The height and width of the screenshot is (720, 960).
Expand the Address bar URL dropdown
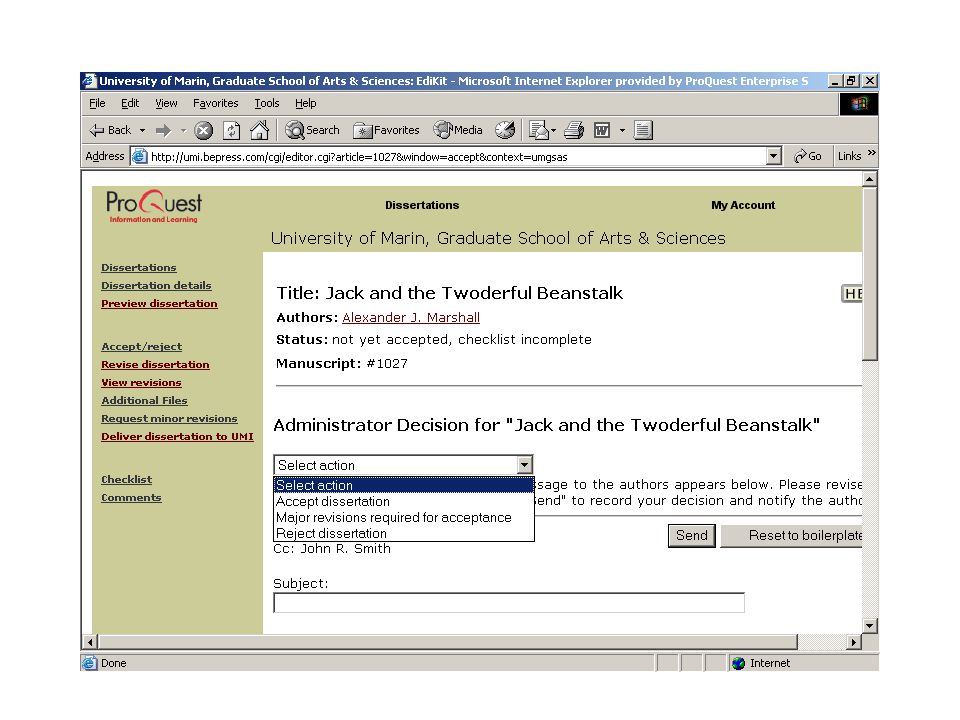tap(774, 156)
